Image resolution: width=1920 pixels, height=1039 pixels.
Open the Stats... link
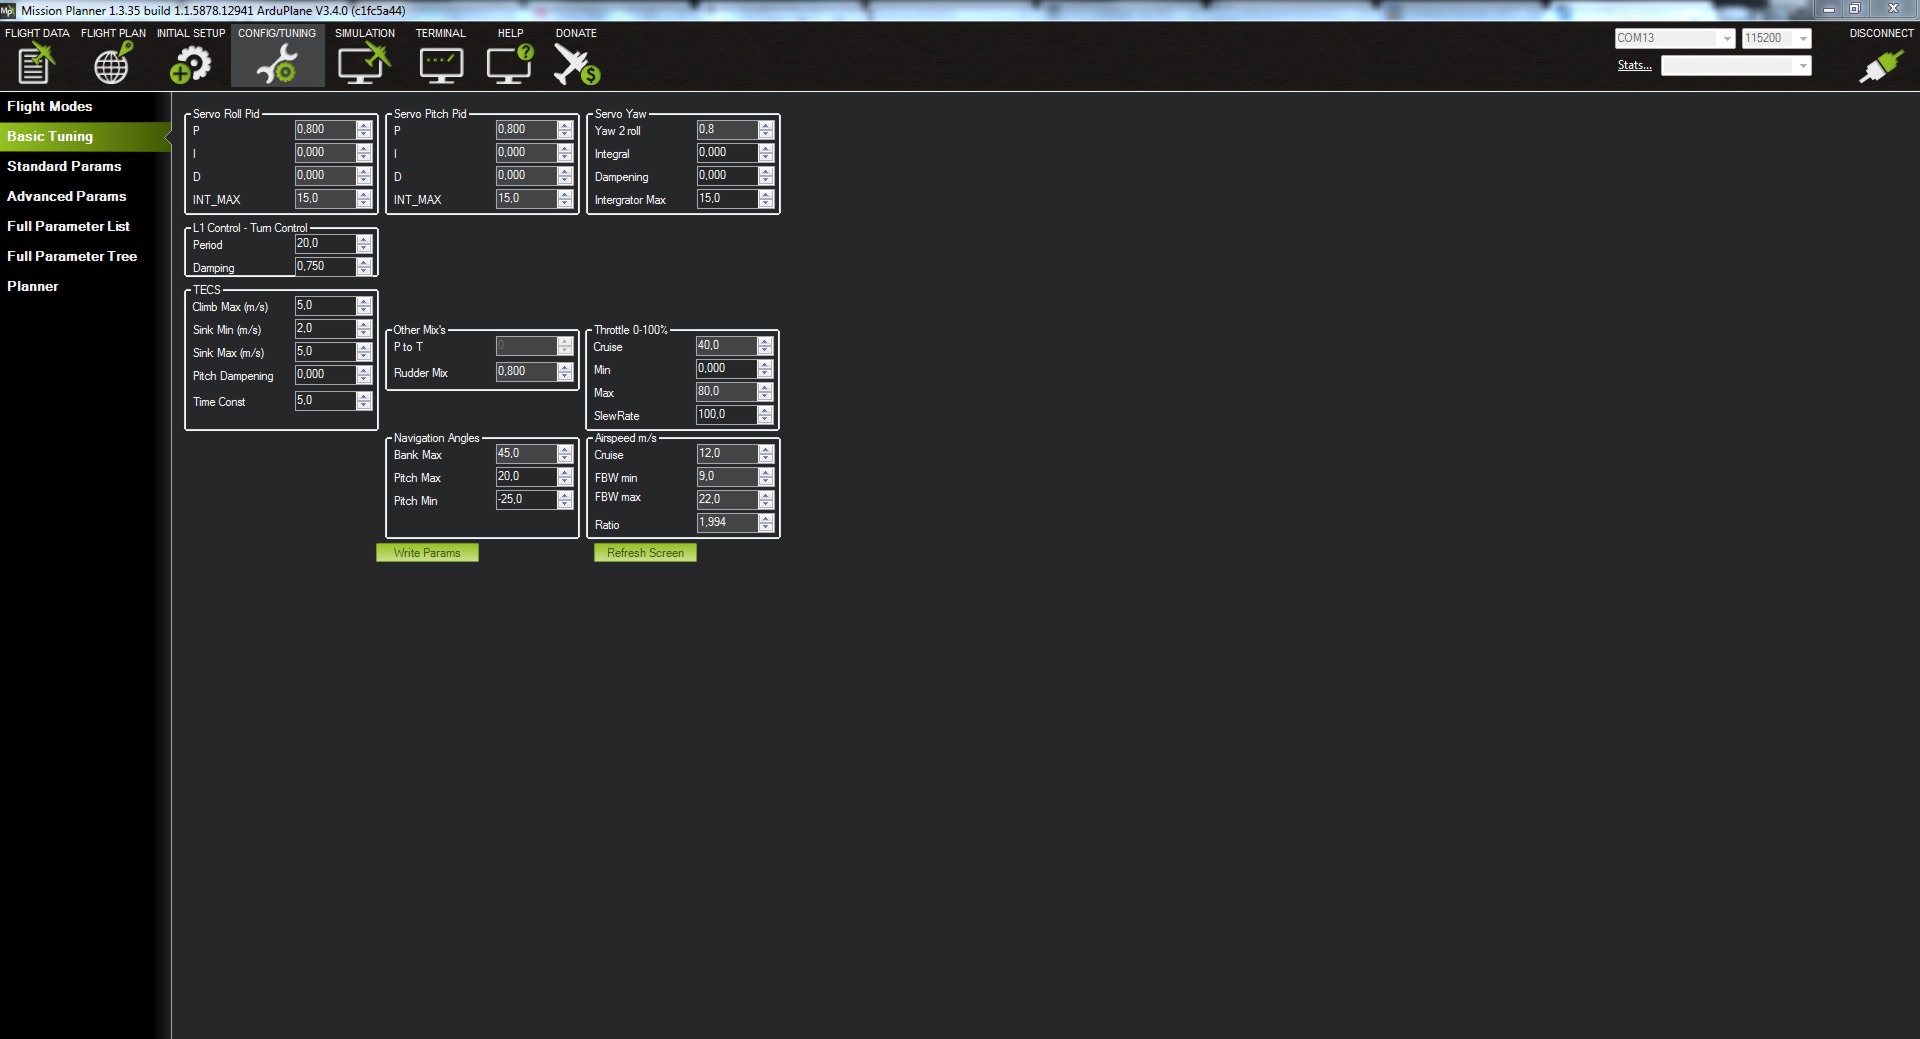point(1634,66)
